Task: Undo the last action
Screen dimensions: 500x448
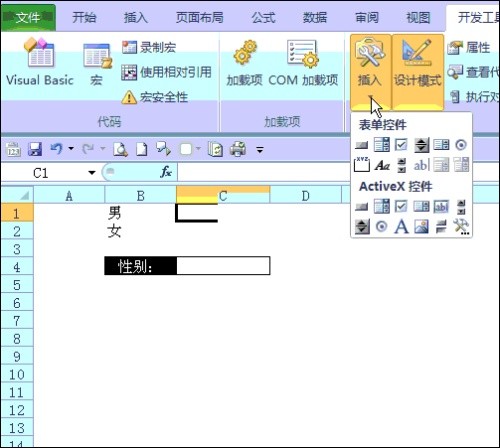Action: click(x=56, y=148)
